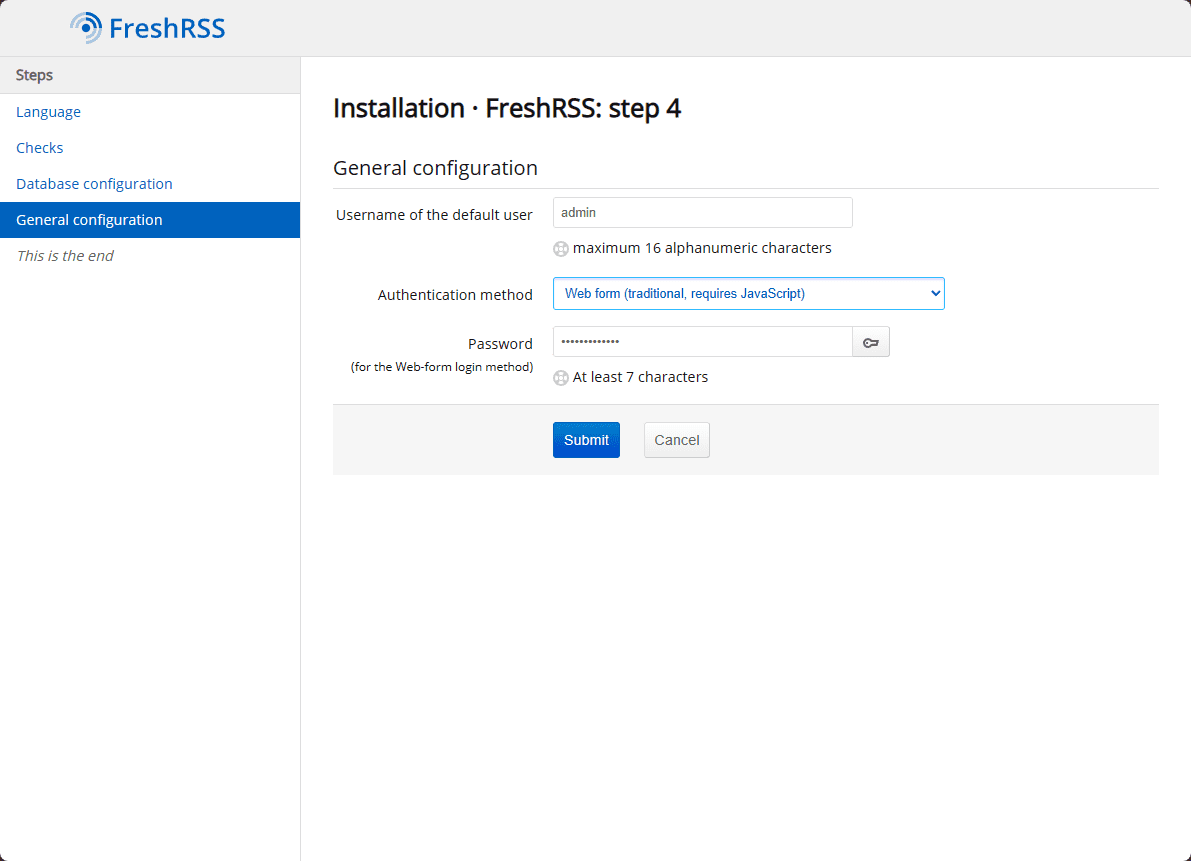Image resolution: width=1191 pixels, height=861 pixels.
Task: Go to the Language step
Action: point(48,112)
